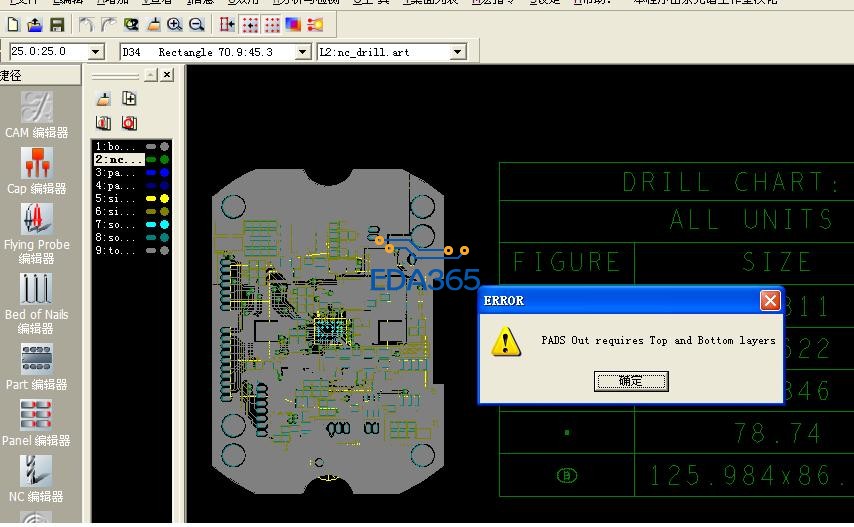Click the yellow dash swatch of layer 5
The height and width of the screenshot is (527, 854).
point(151,199)
